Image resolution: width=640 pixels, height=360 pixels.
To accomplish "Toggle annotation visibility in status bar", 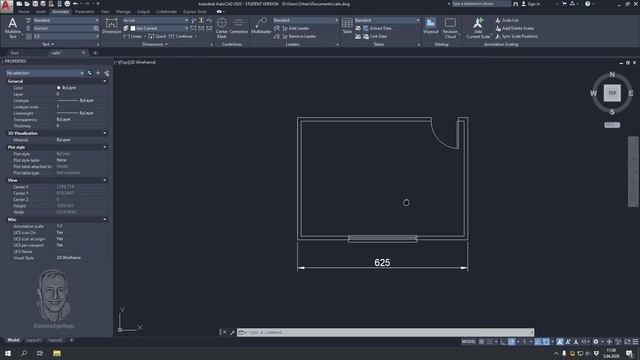I will (x=559, y=342).
